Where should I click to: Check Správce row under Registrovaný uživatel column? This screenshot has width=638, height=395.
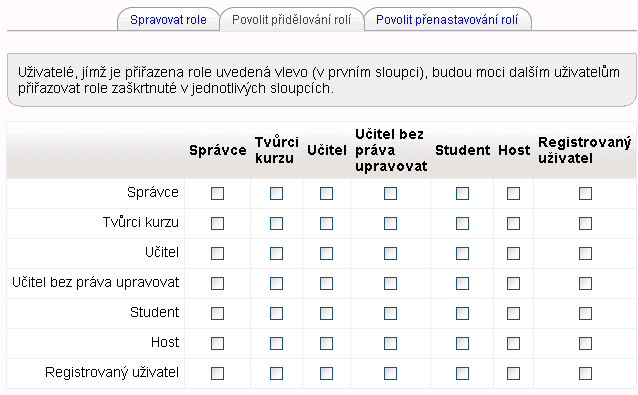pyautogui.click(x=585, y=193)
